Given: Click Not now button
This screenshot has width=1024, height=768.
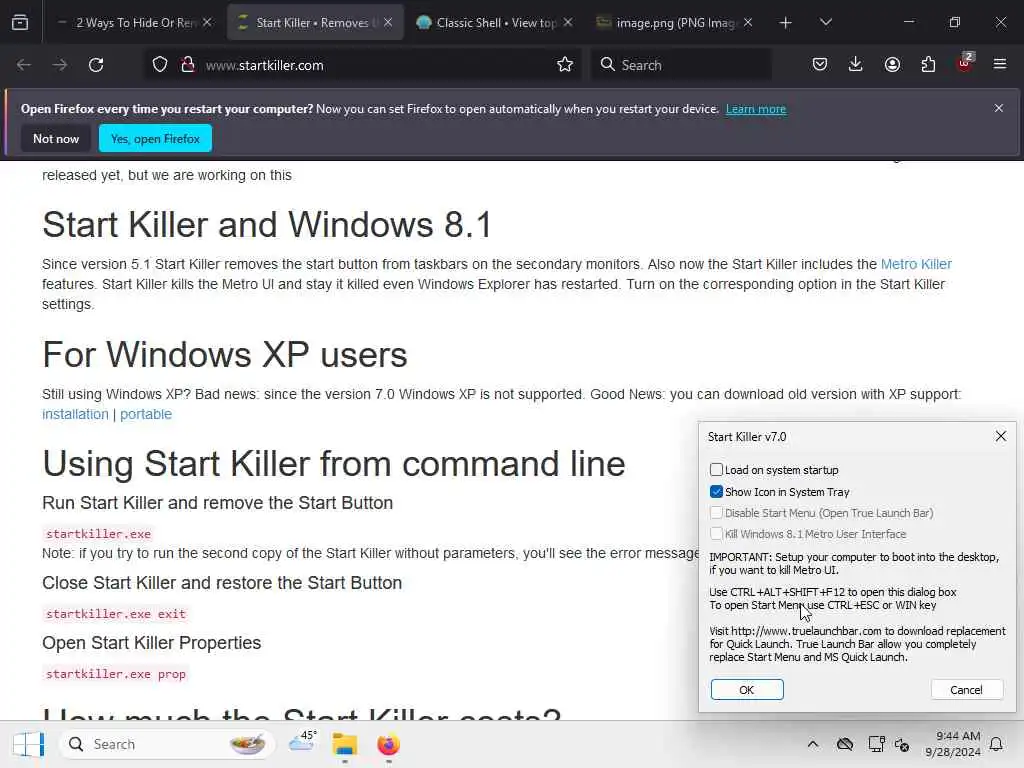Looking at the screenshot, I should click(56, 138).
